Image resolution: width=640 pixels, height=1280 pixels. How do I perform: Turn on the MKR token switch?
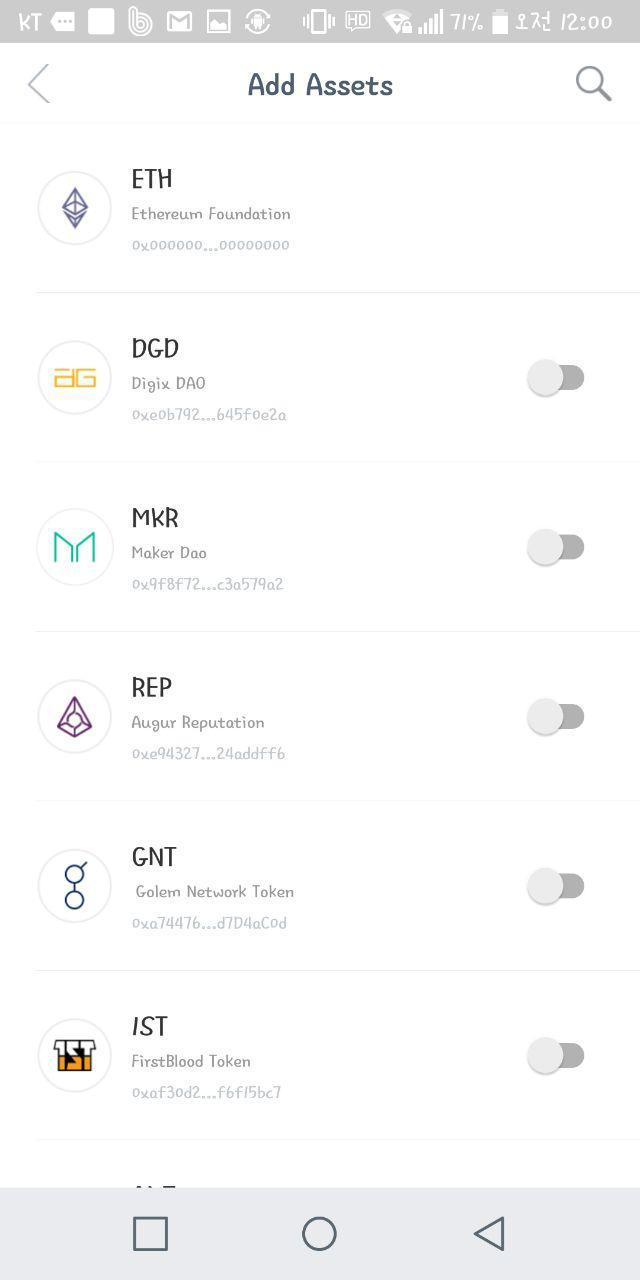point(558,546)
